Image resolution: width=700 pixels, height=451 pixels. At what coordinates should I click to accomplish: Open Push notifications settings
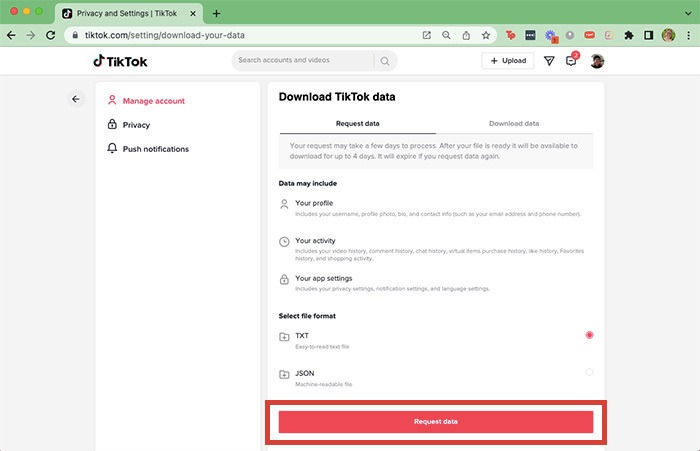click(x=148, y=149)
